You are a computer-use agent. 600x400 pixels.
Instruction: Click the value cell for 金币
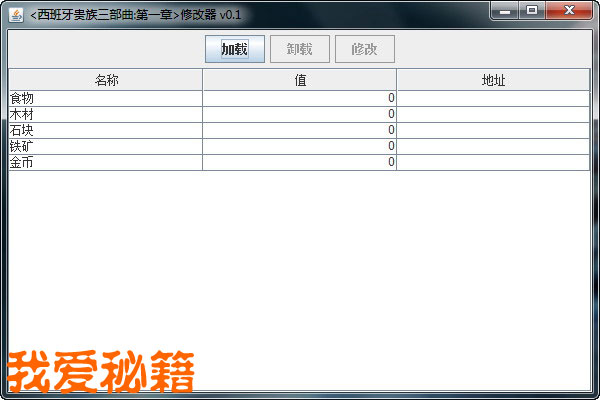coord(300,162)
